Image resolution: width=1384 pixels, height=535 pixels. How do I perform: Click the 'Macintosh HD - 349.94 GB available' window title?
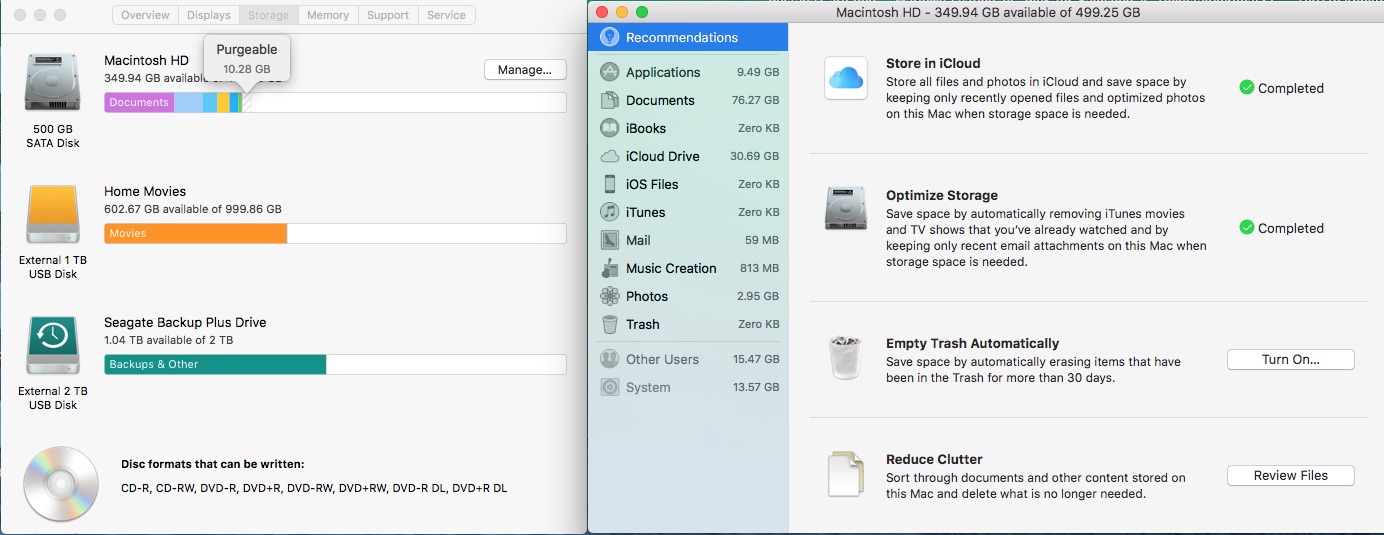pos(987,13)
